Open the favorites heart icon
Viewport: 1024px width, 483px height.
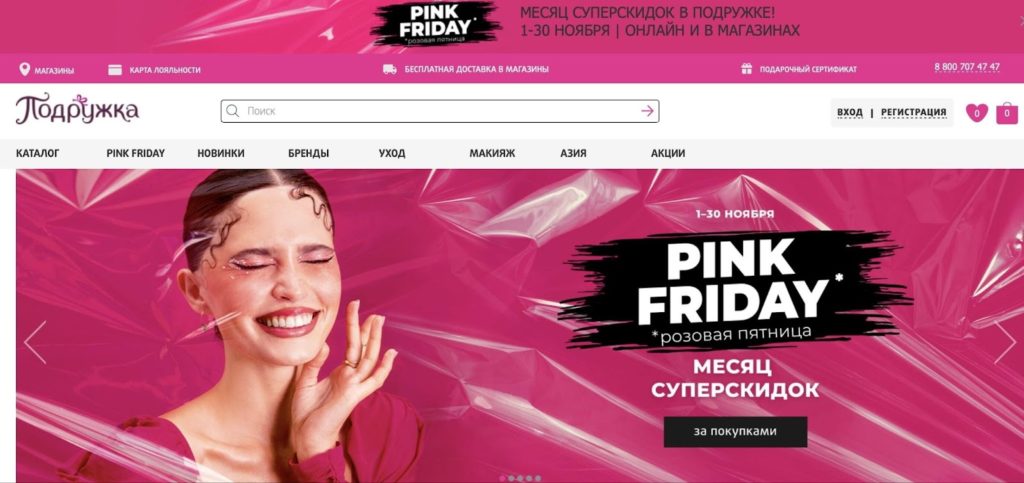coord(976,113)
